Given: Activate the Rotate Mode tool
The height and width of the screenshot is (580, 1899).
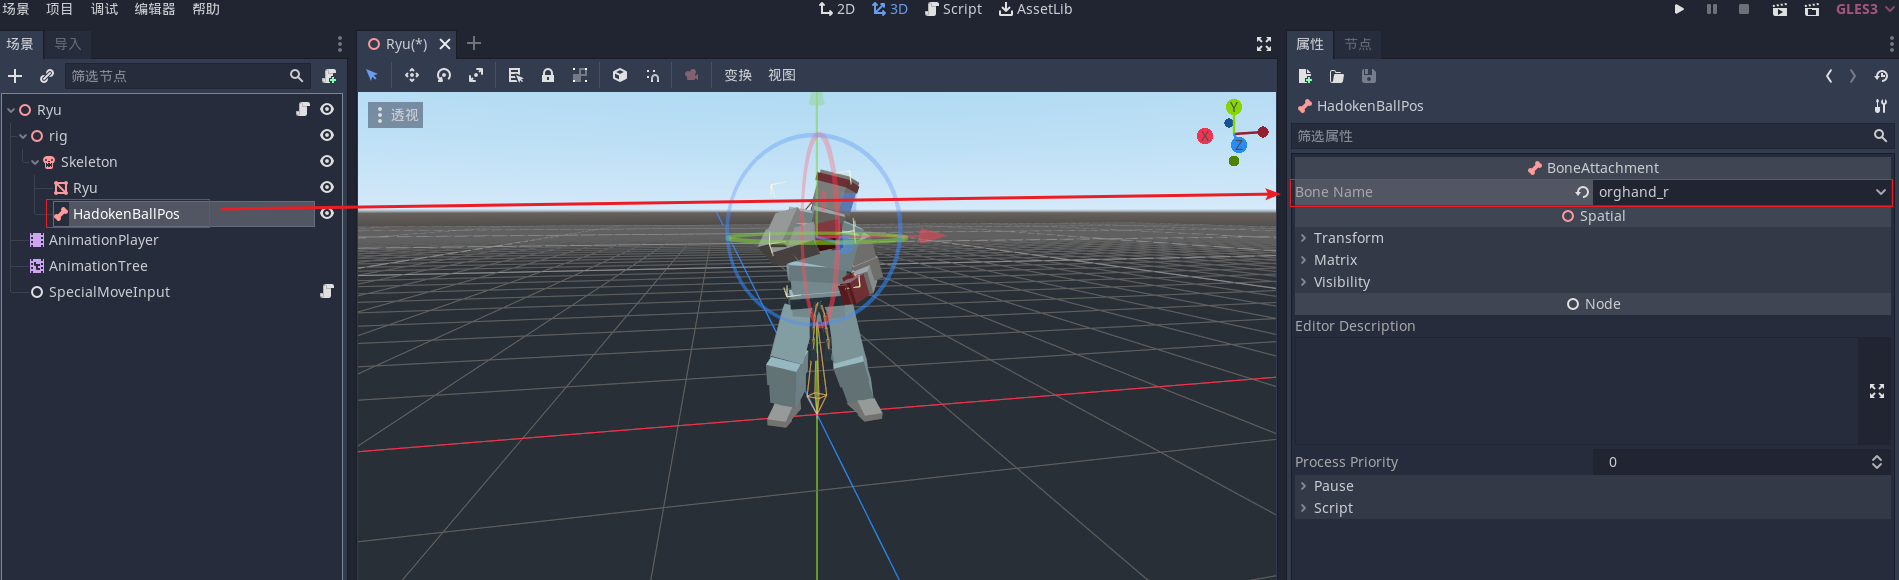Looking at the screenshot, I should coord(444,75).
